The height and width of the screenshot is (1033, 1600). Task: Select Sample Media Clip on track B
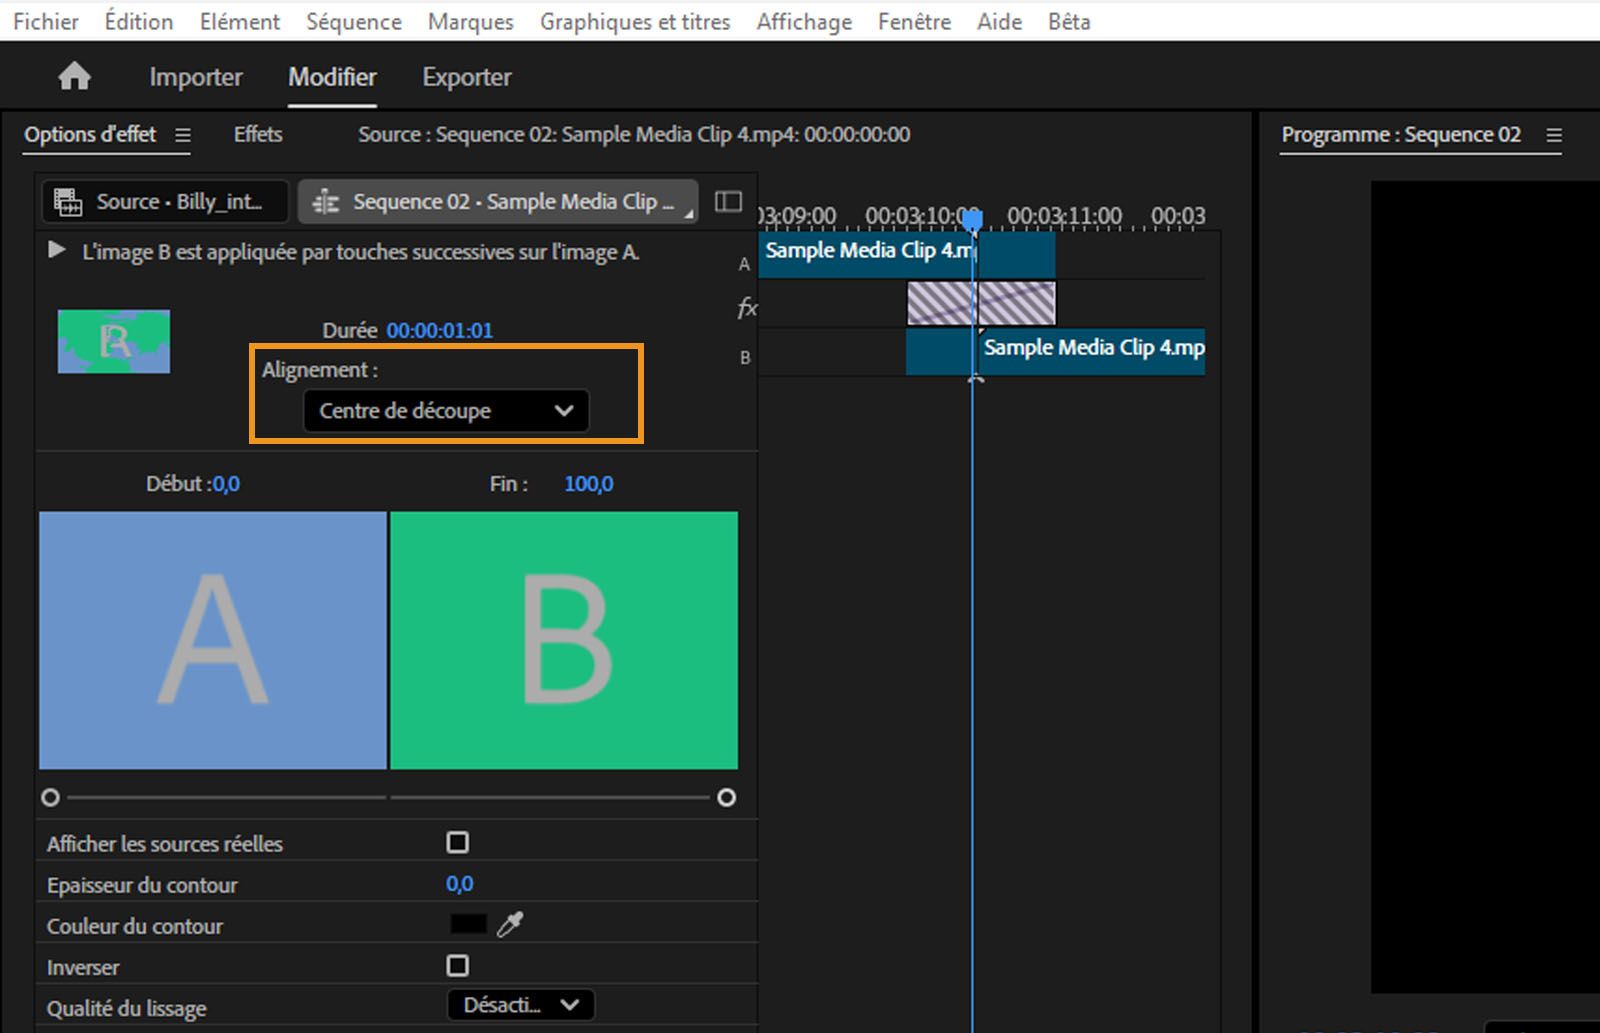point(1055,352)
